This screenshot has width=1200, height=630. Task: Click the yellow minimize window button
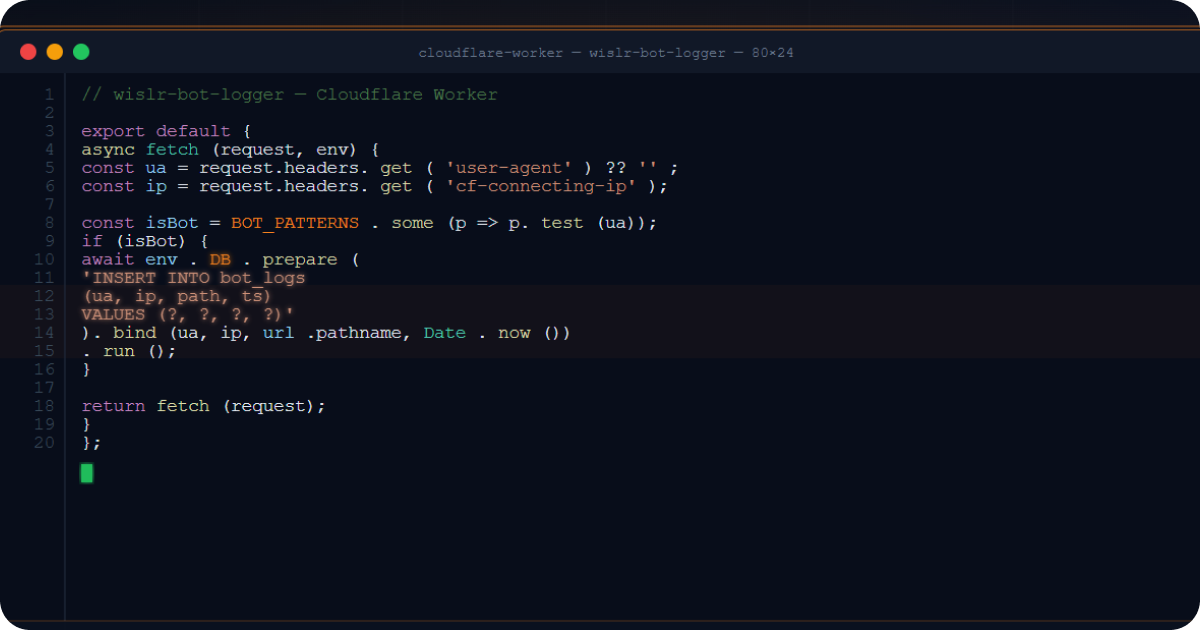pyautogui.click(x=55, y=52)
